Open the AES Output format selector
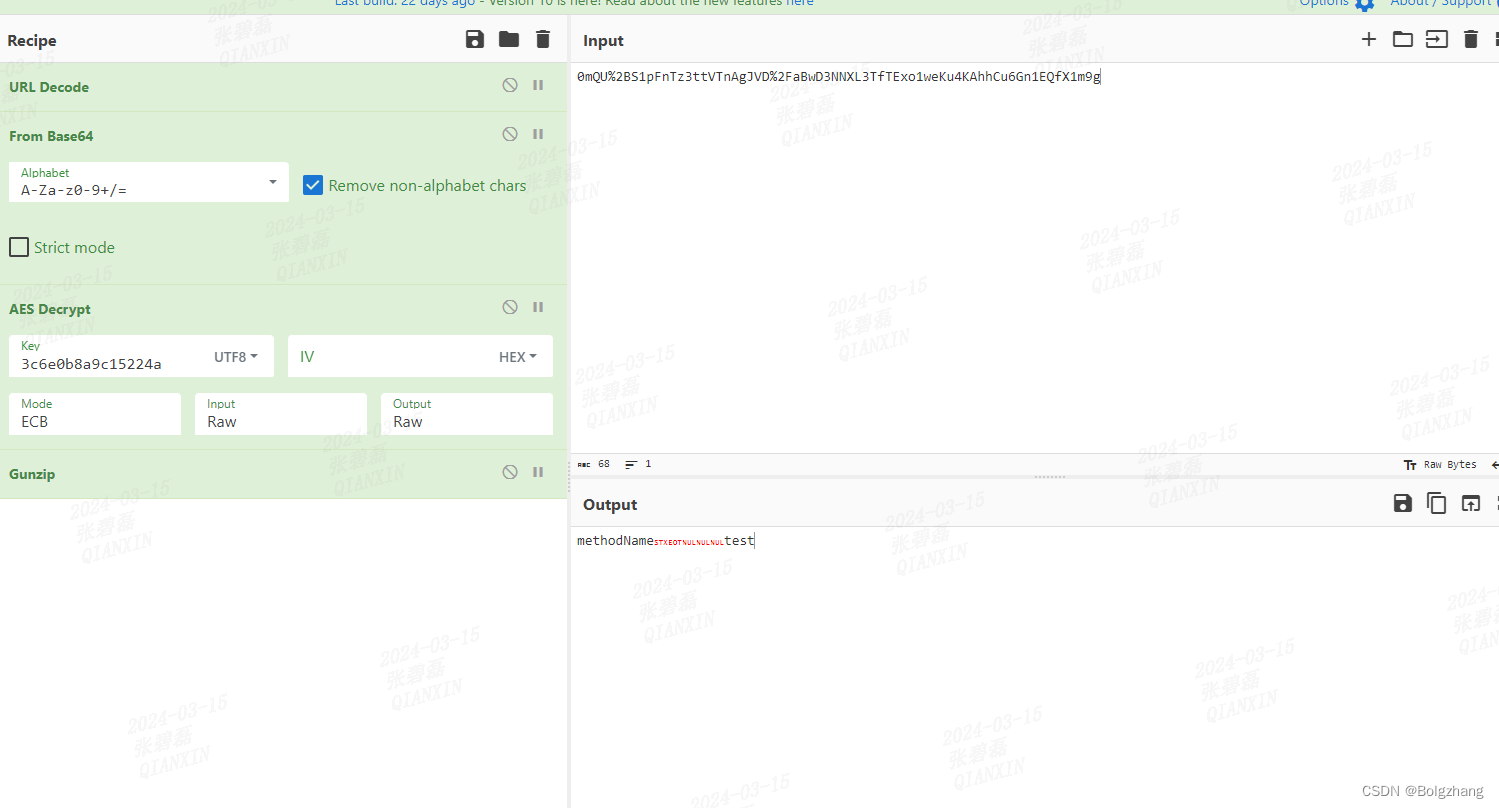 click(467, 414)
